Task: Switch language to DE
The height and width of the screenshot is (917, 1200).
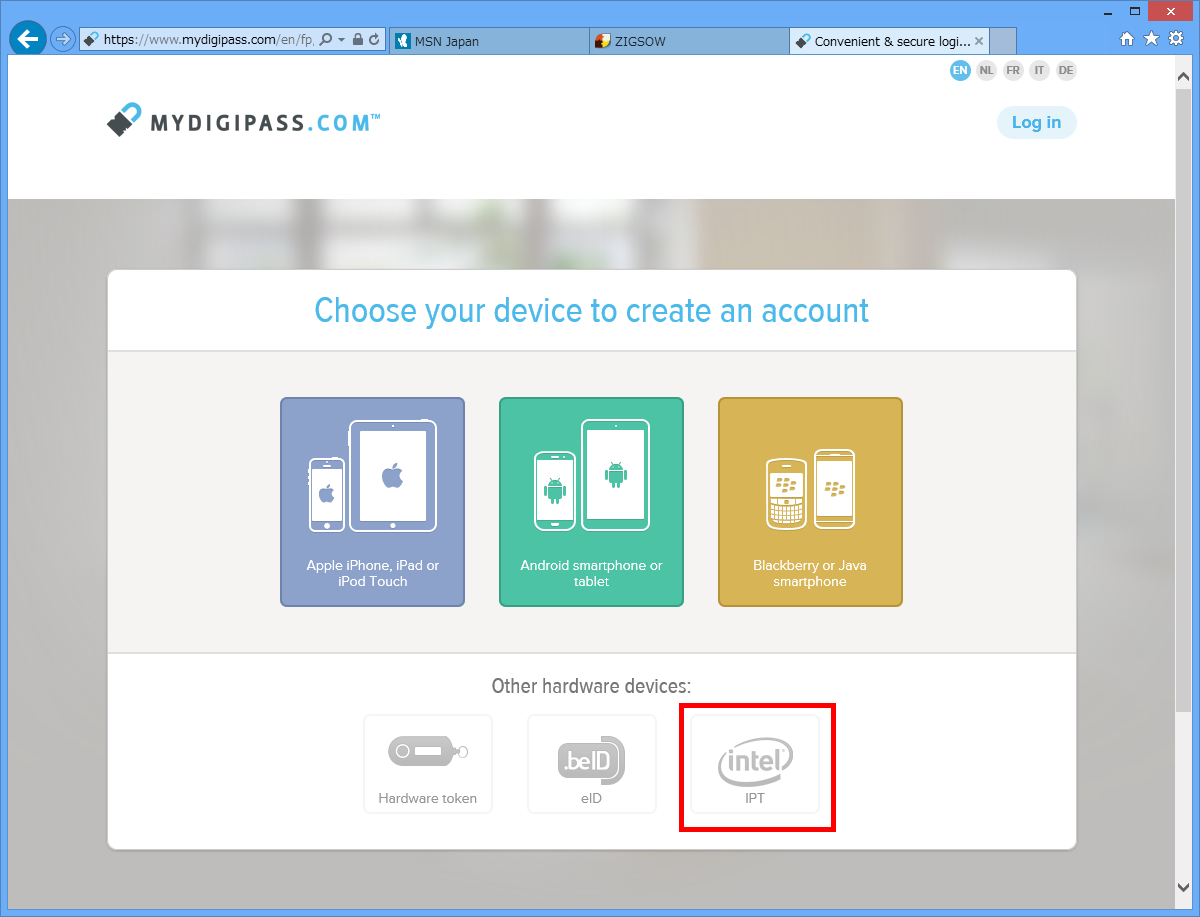Action: (1066, 70)
